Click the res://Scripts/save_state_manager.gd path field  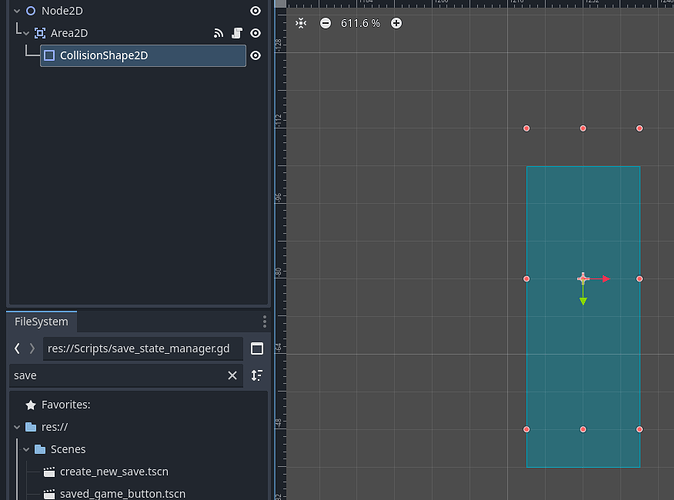click(143, 348)
